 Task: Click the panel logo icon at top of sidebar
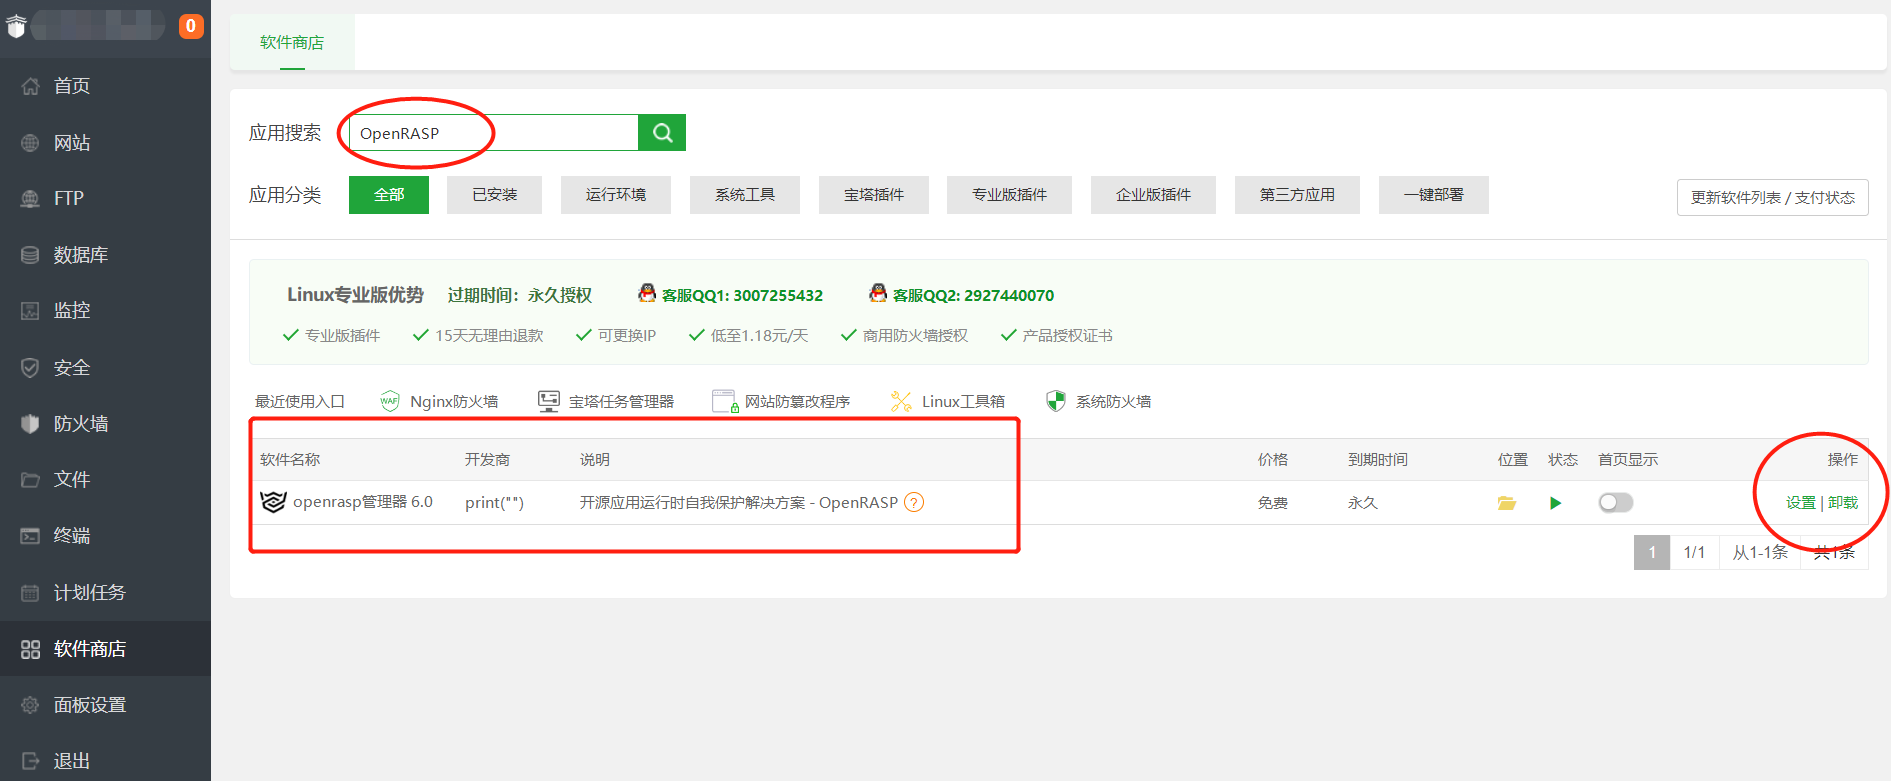[16, 26]
